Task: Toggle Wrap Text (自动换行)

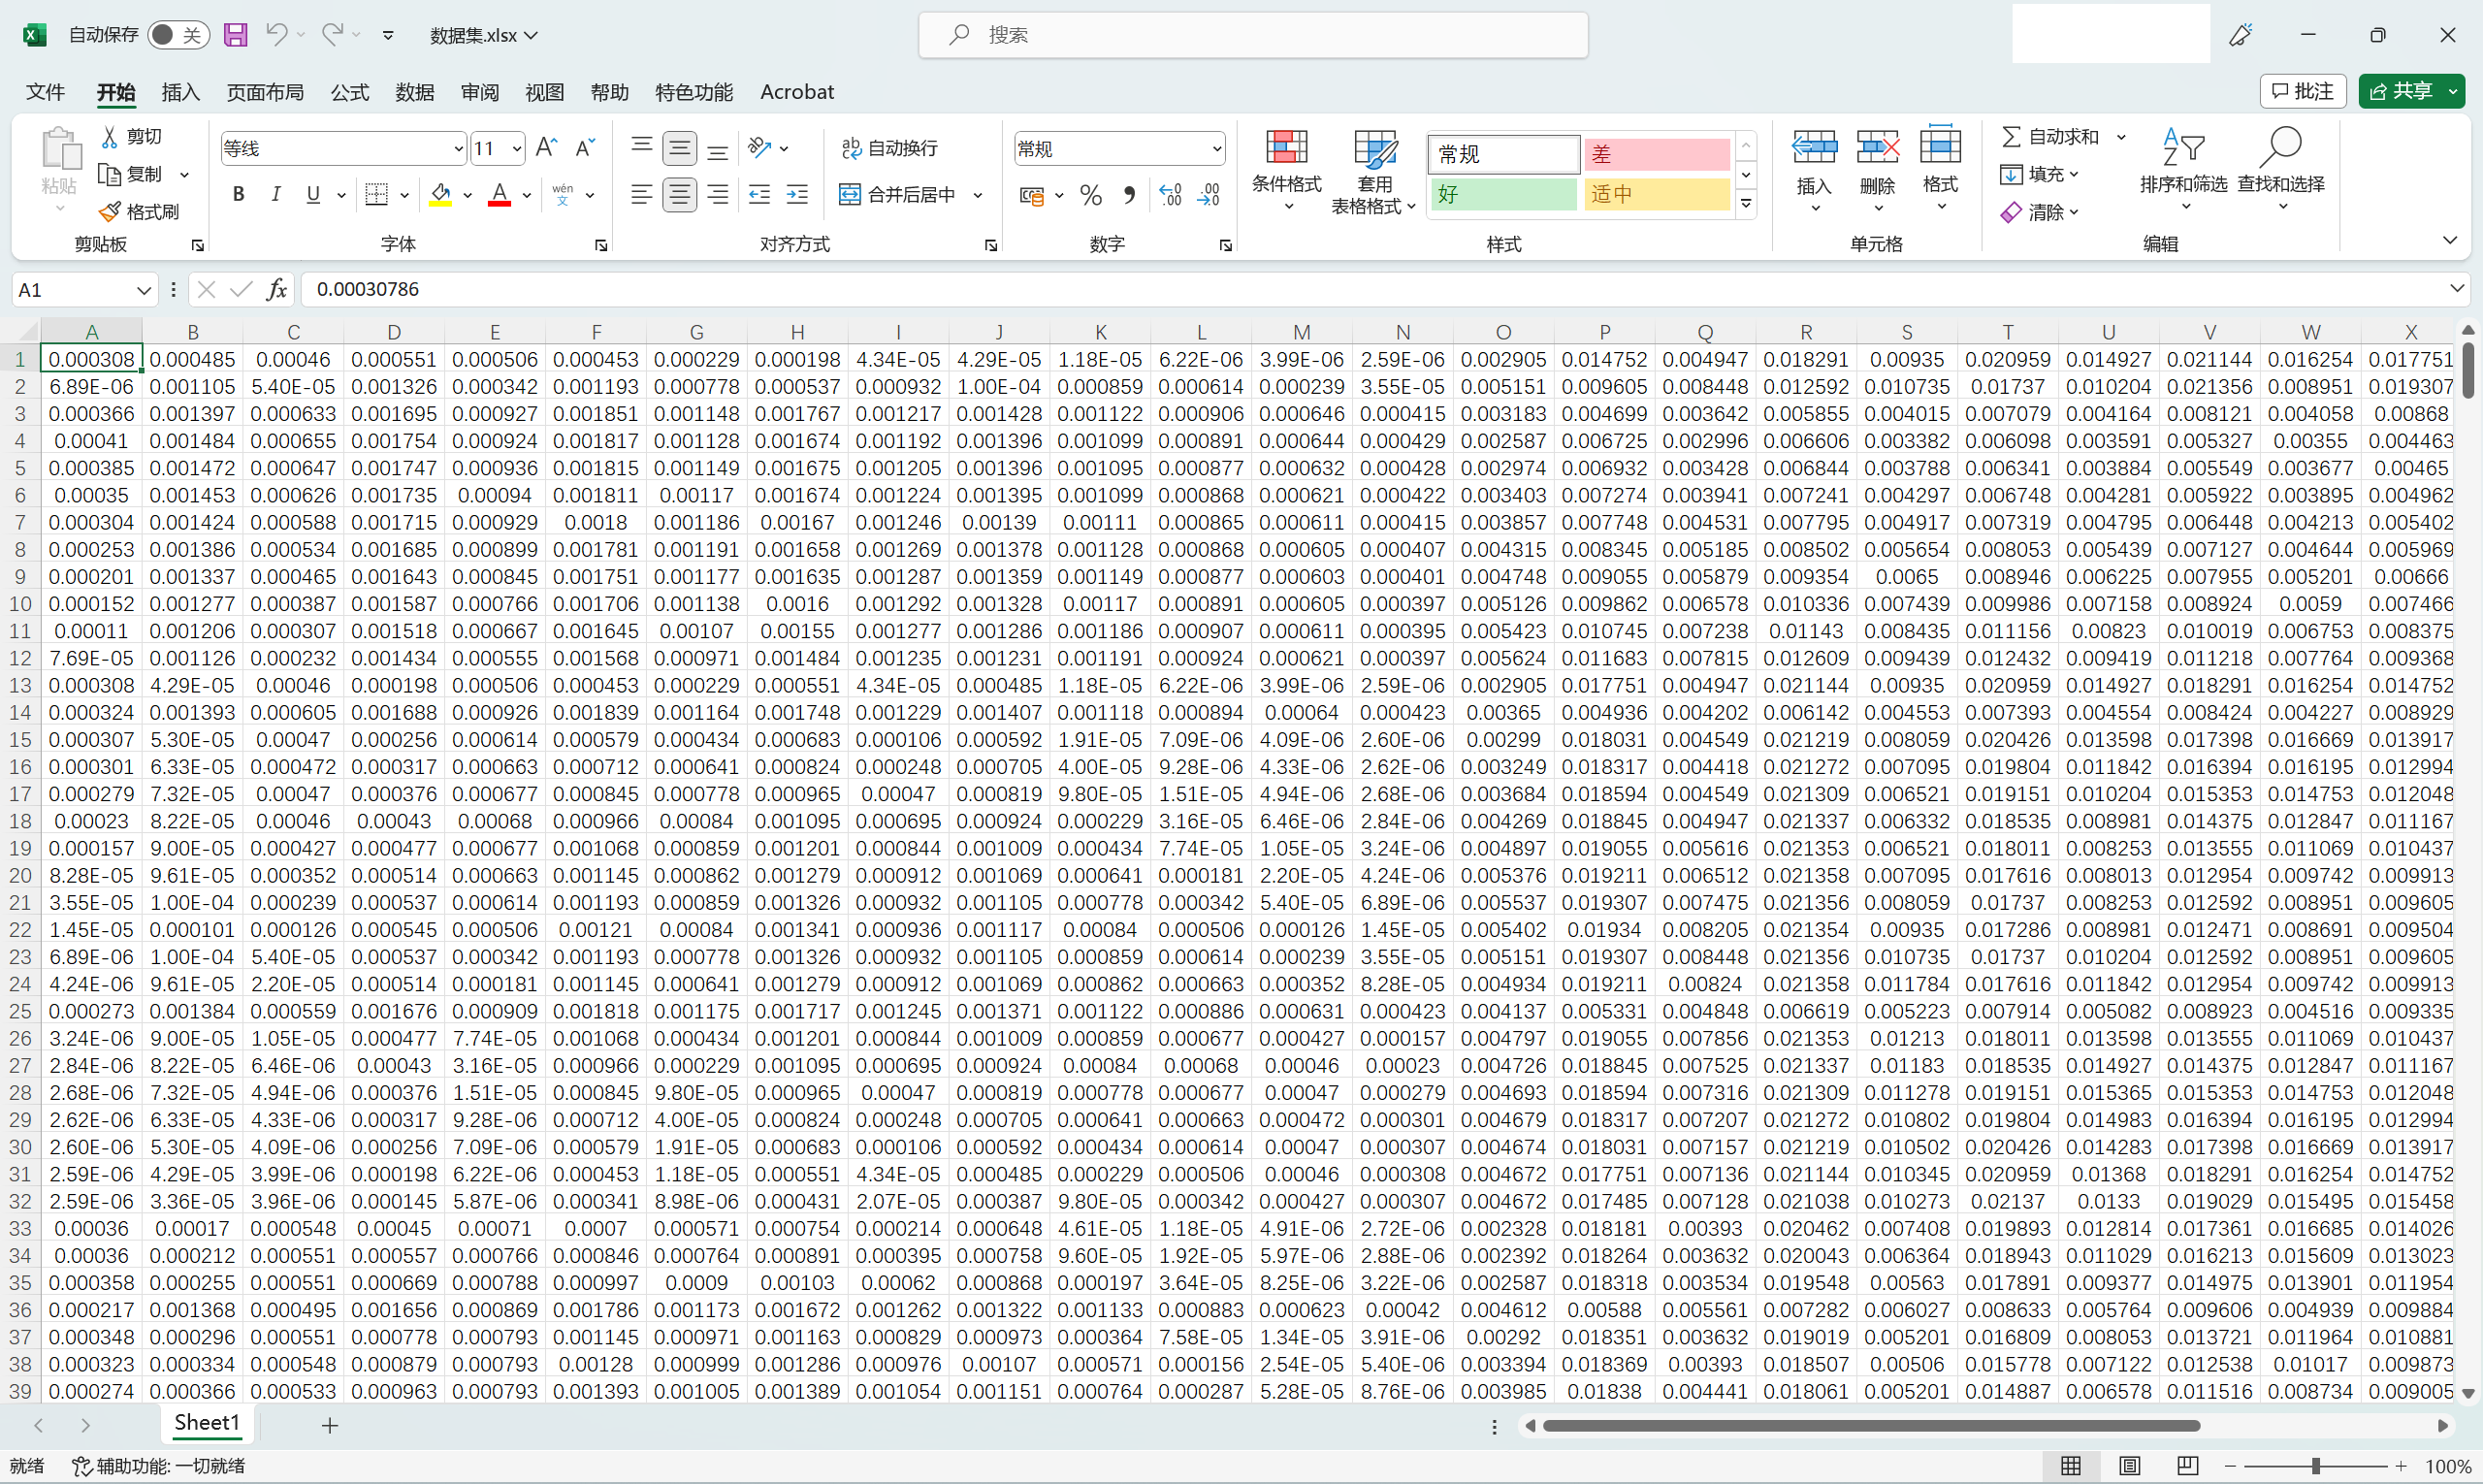Action: [890, 148]
